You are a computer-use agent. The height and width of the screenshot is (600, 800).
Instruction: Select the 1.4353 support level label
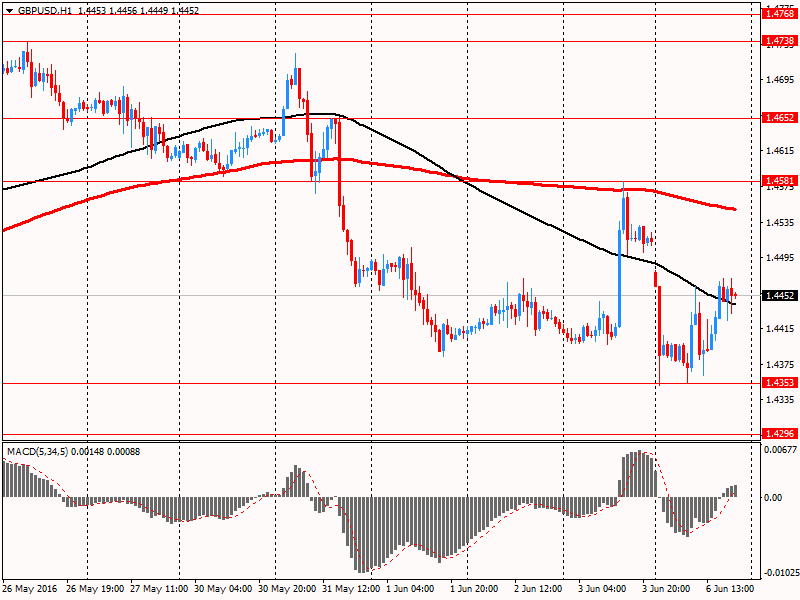click(x=780, y=383)
